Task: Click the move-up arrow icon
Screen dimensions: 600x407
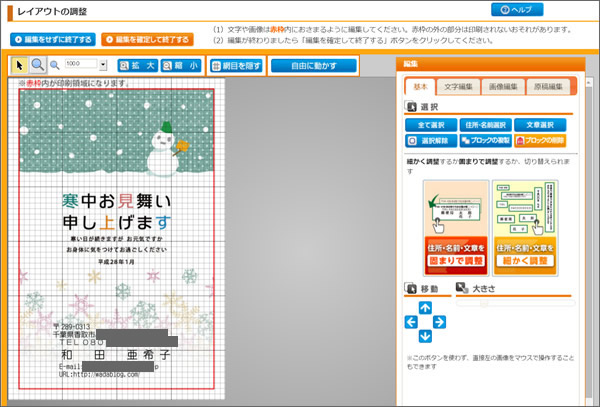Action: point(425,308)
